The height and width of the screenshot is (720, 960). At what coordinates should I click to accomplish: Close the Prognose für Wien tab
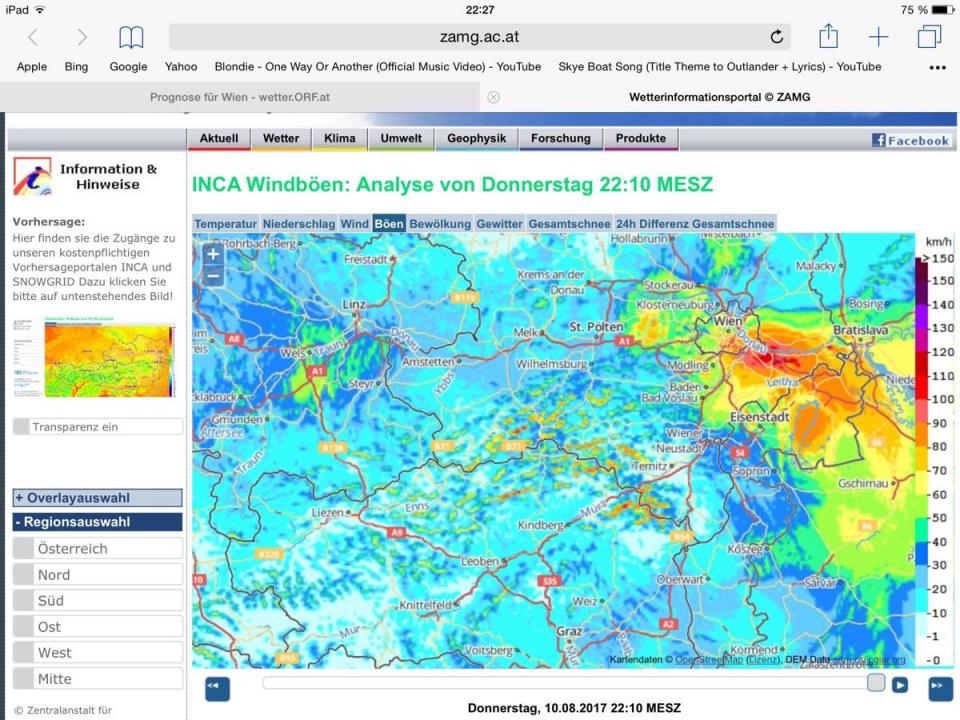(x=493, y=97)
